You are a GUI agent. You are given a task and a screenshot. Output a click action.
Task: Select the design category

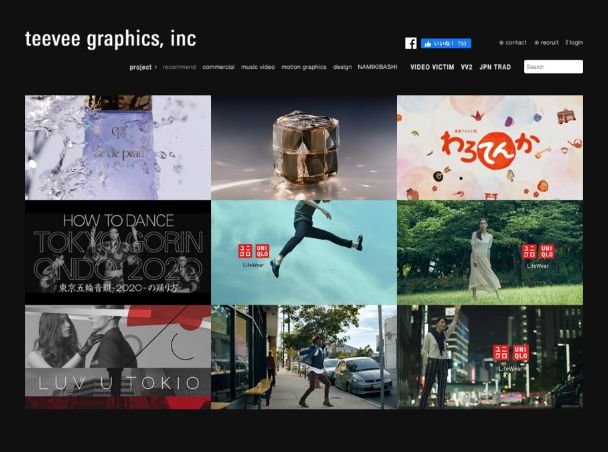pos(342,67)
